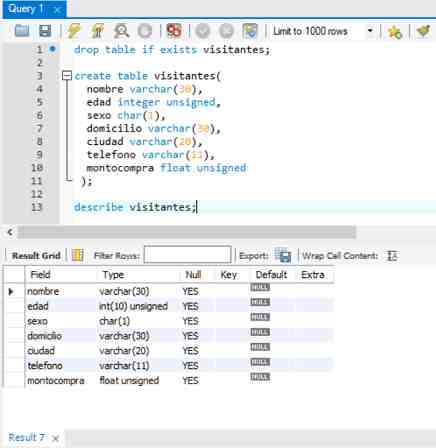Click the Key column header
The width and height of the screenshot is (436, 448).
point(229,275)
